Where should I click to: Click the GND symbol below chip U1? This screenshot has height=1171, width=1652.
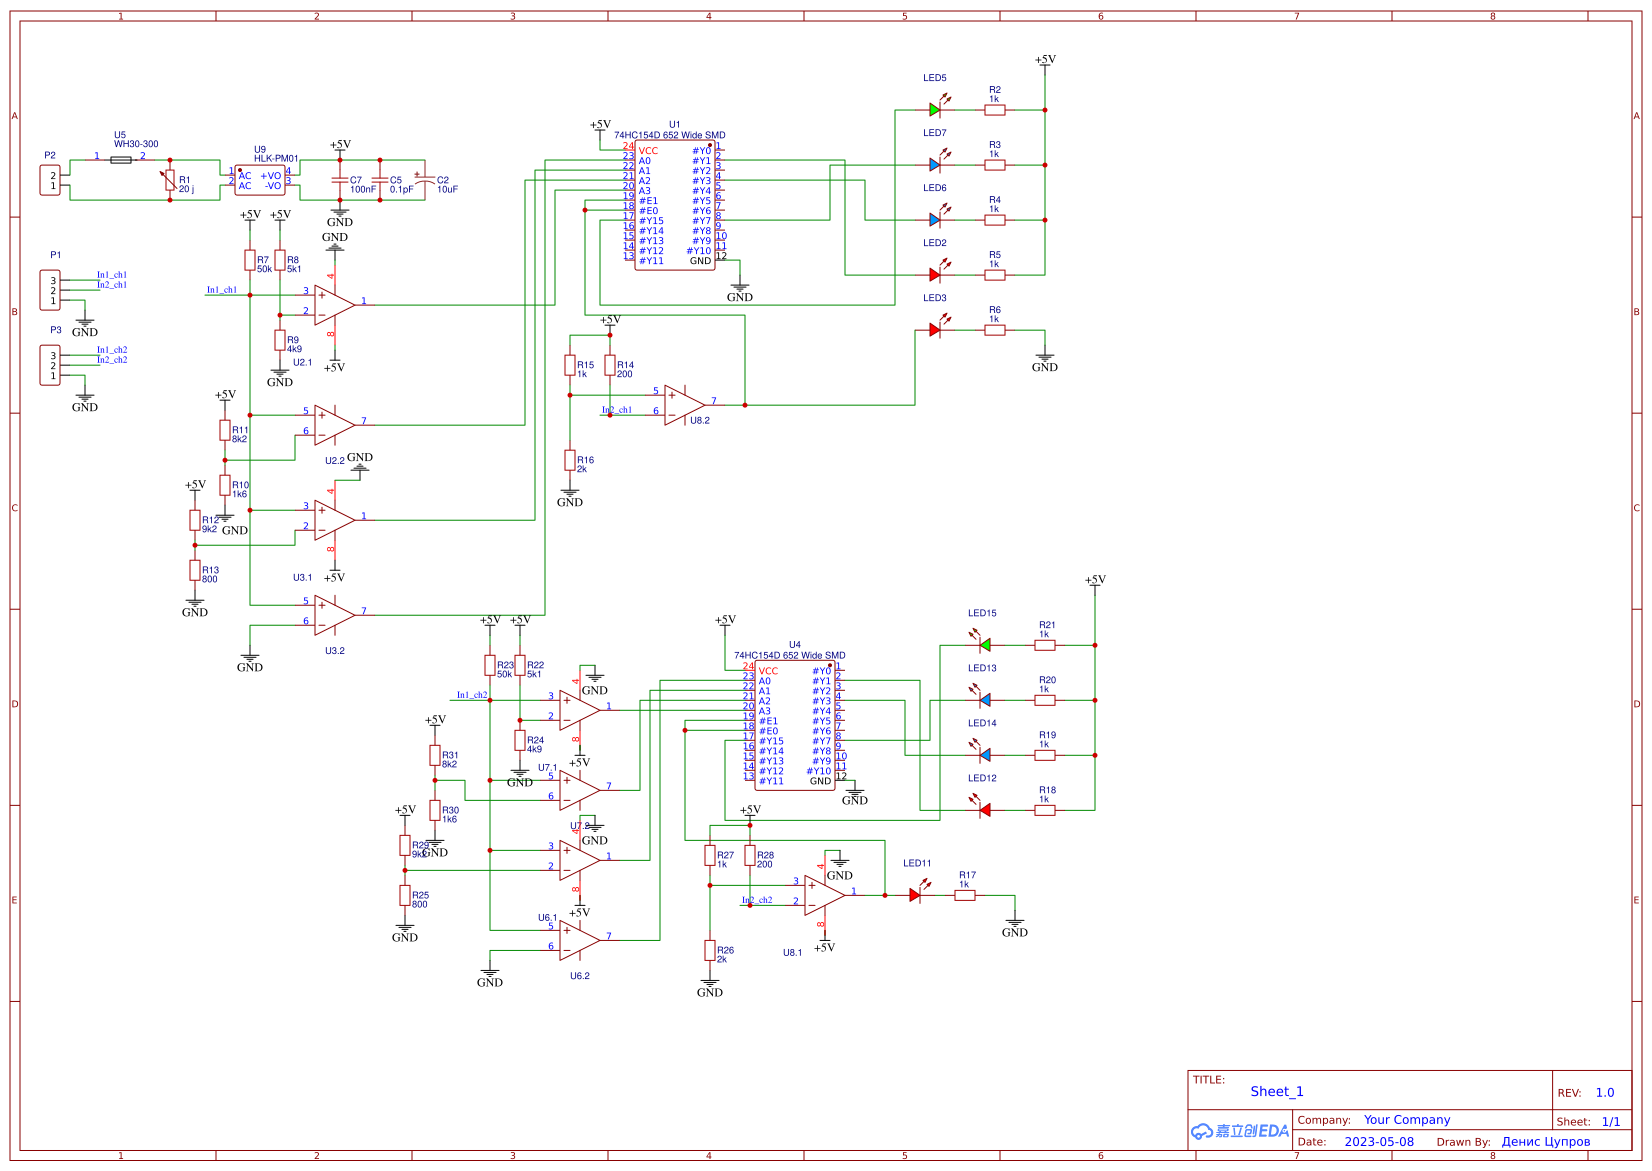point(740,288)
